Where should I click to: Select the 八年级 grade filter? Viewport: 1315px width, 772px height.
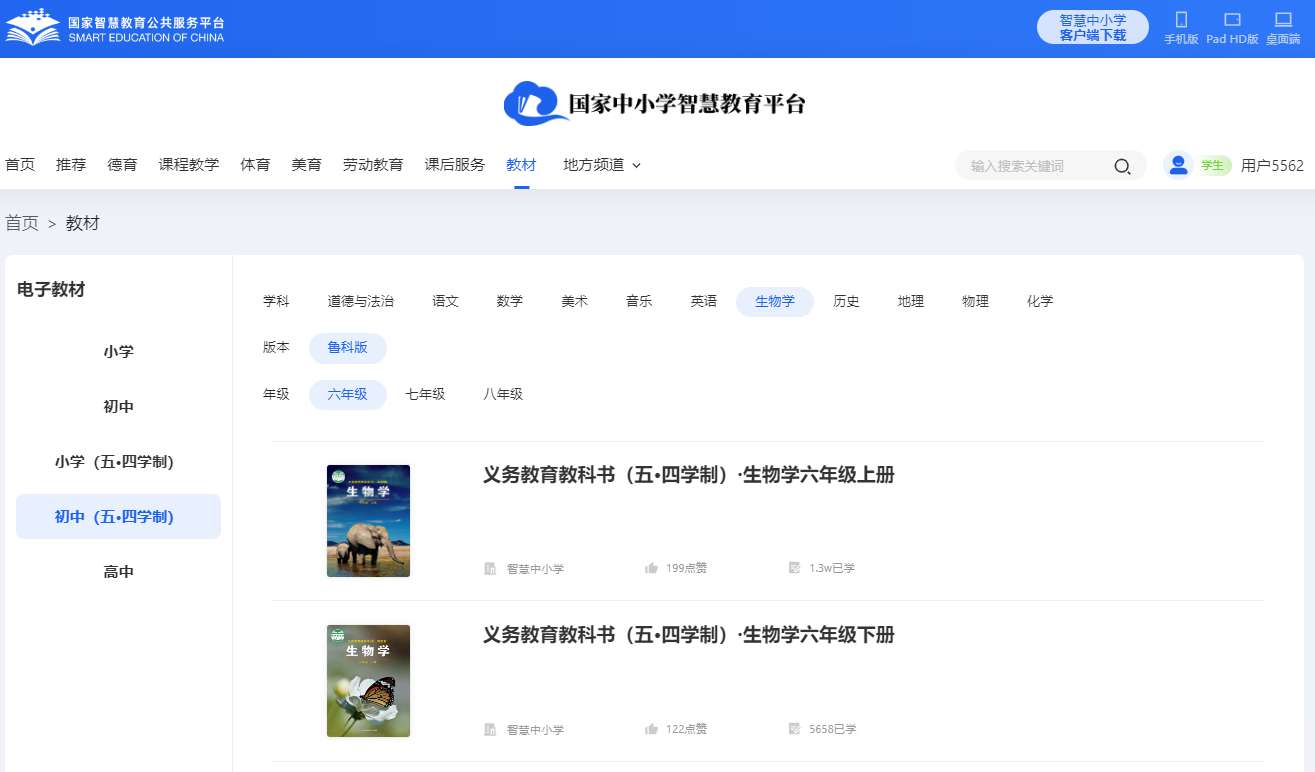point(503,394)
